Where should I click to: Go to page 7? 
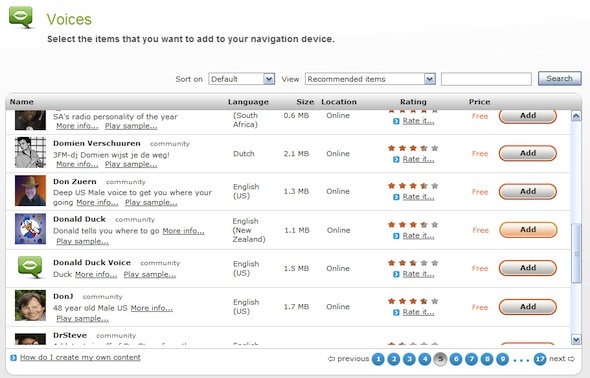tap(471, 359)
